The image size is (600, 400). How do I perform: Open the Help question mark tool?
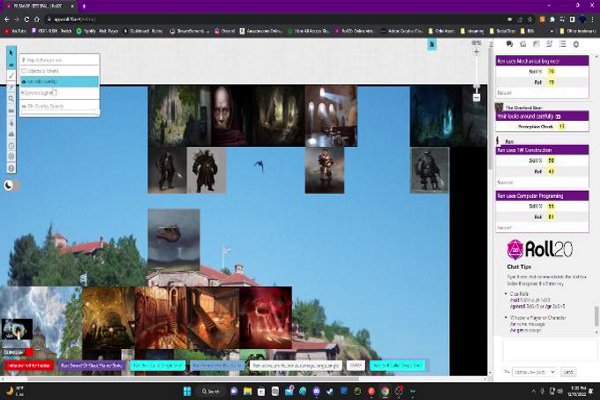point(11,168)
